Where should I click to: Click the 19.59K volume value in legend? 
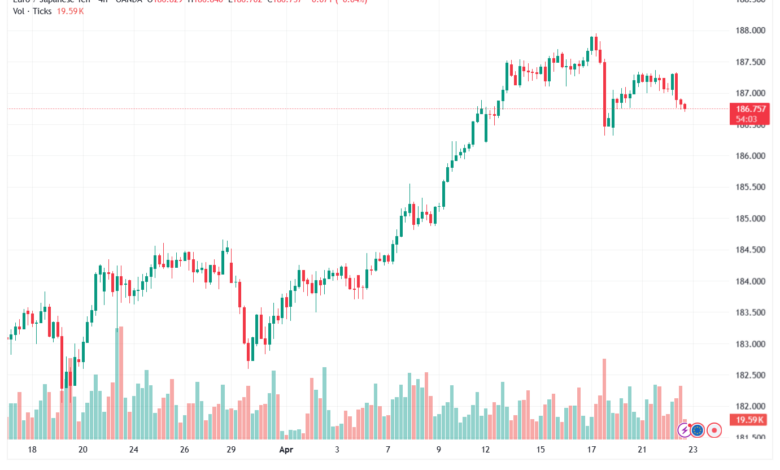(x=70, y=11)
